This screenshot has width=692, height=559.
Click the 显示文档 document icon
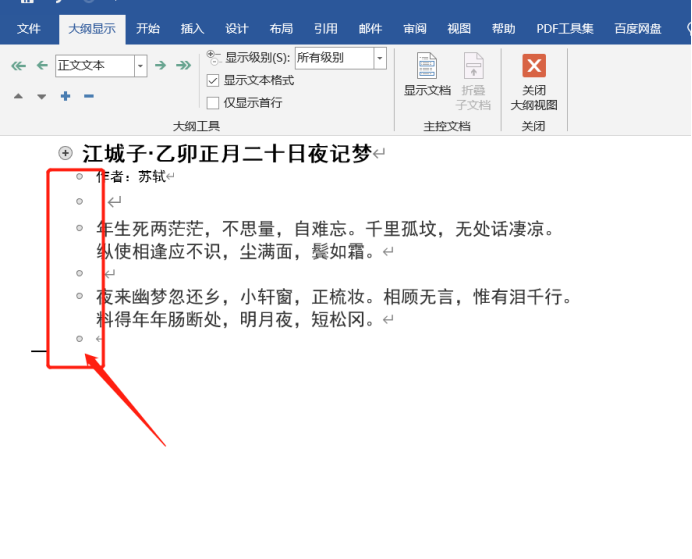pos(427,66)
